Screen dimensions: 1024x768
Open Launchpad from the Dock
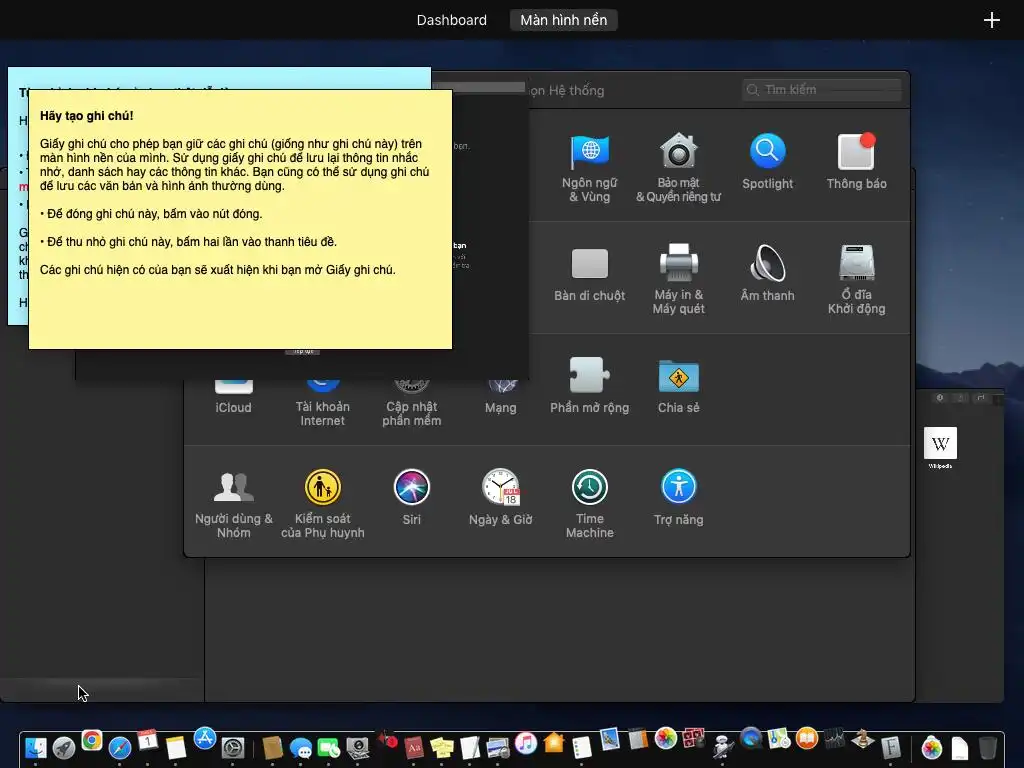(x=64, y=746)
